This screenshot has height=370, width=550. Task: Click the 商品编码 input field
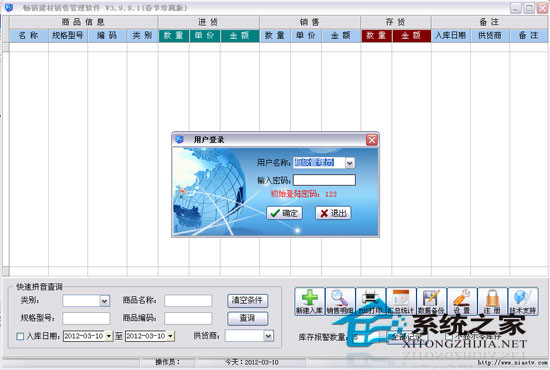coord(188,318)
